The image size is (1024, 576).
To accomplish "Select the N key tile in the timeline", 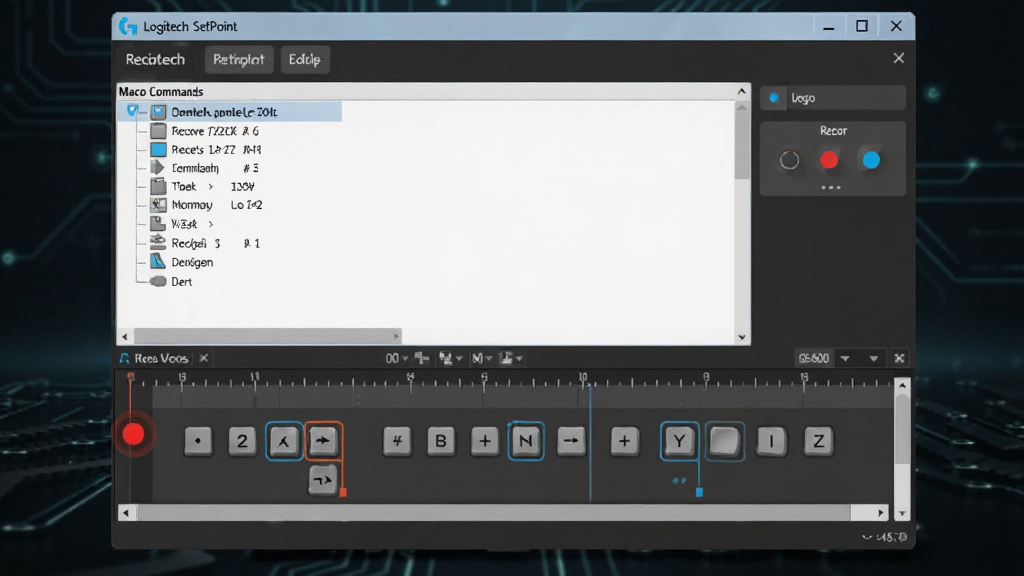I will click(x=526, y=441).
